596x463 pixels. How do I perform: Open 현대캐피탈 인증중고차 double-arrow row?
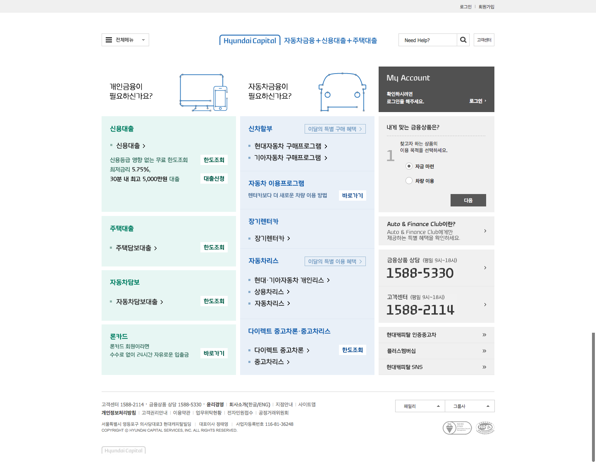point(436,335)
